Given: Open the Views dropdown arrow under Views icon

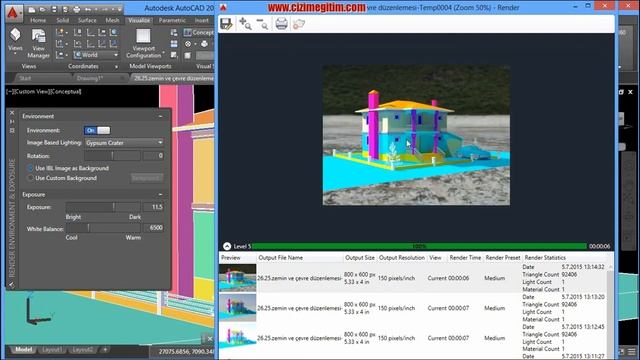Looking at the screenshot, I should (x=15, y=54).
